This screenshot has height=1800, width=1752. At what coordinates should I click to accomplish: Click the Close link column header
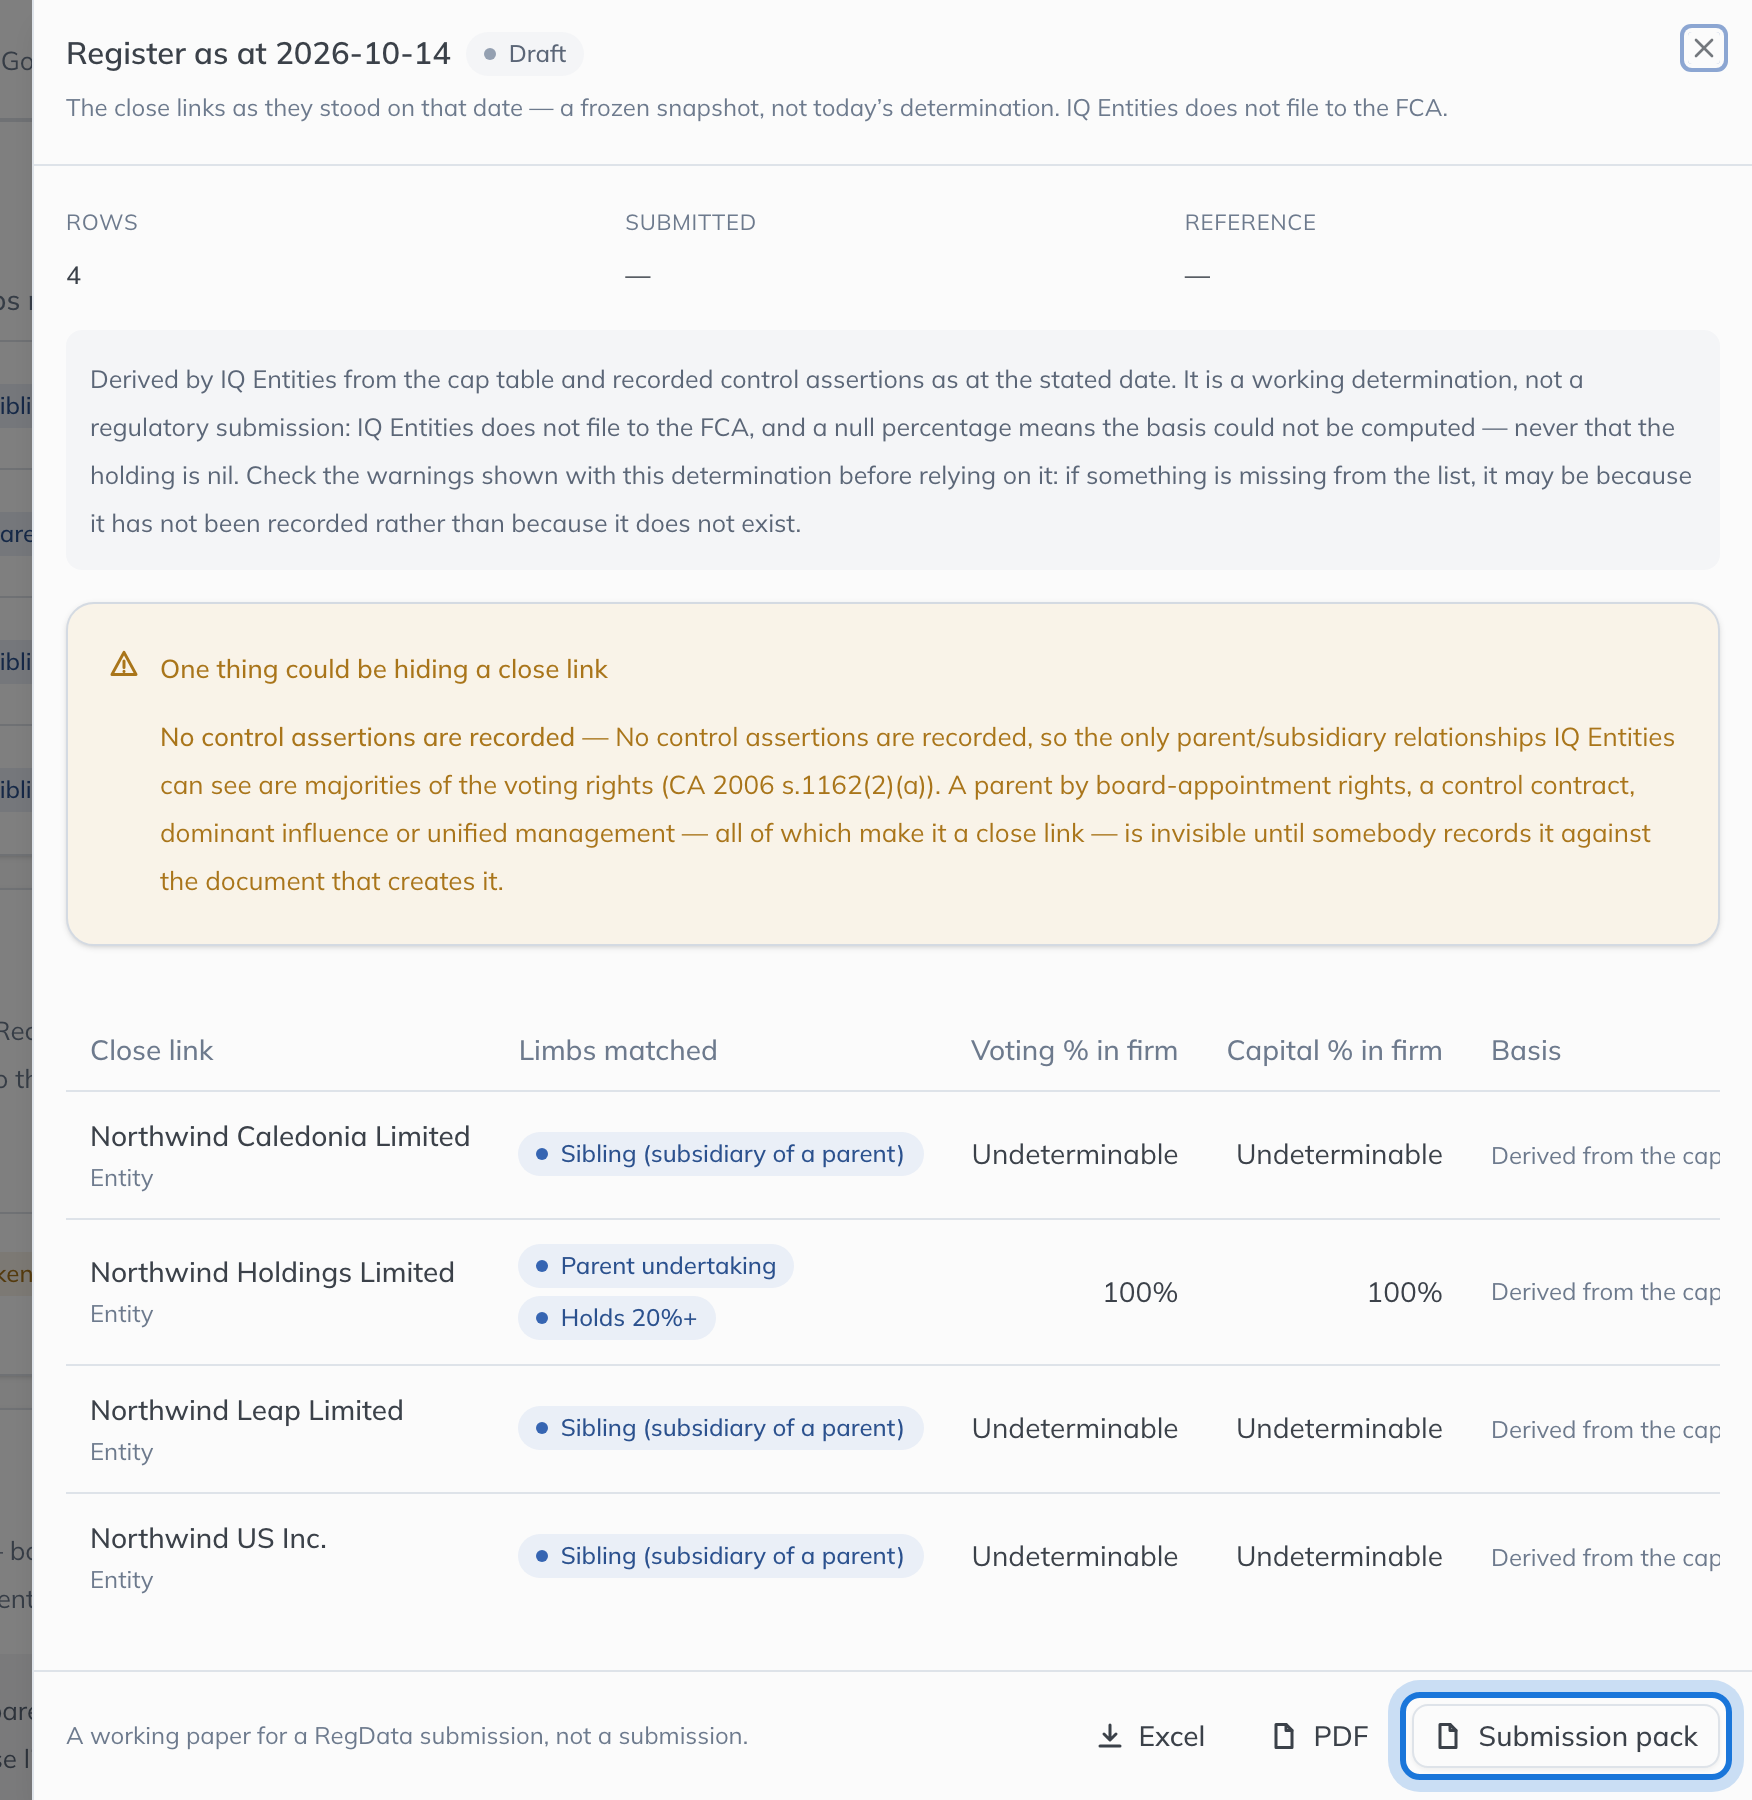(x=152, y=1050)
